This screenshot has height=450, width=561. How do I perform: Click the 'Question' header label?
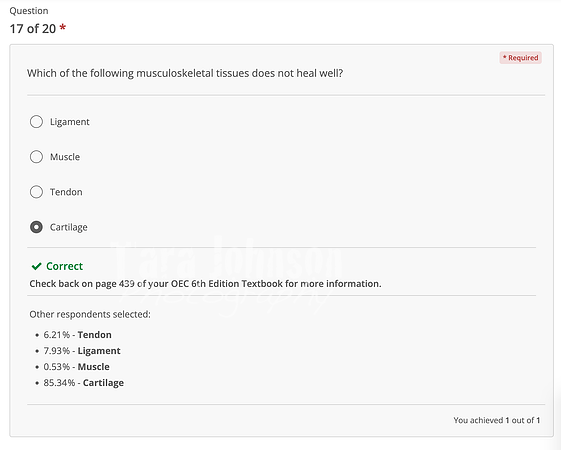coord(29,11)
